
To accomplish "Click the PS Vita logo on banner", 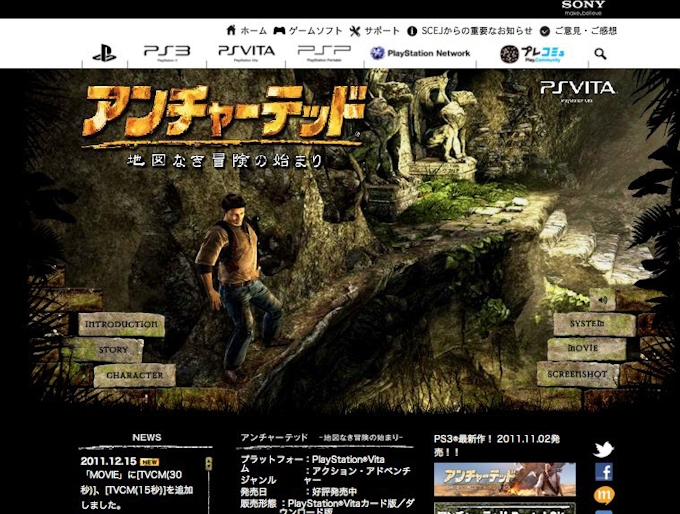I will click(x=578, y=89).
